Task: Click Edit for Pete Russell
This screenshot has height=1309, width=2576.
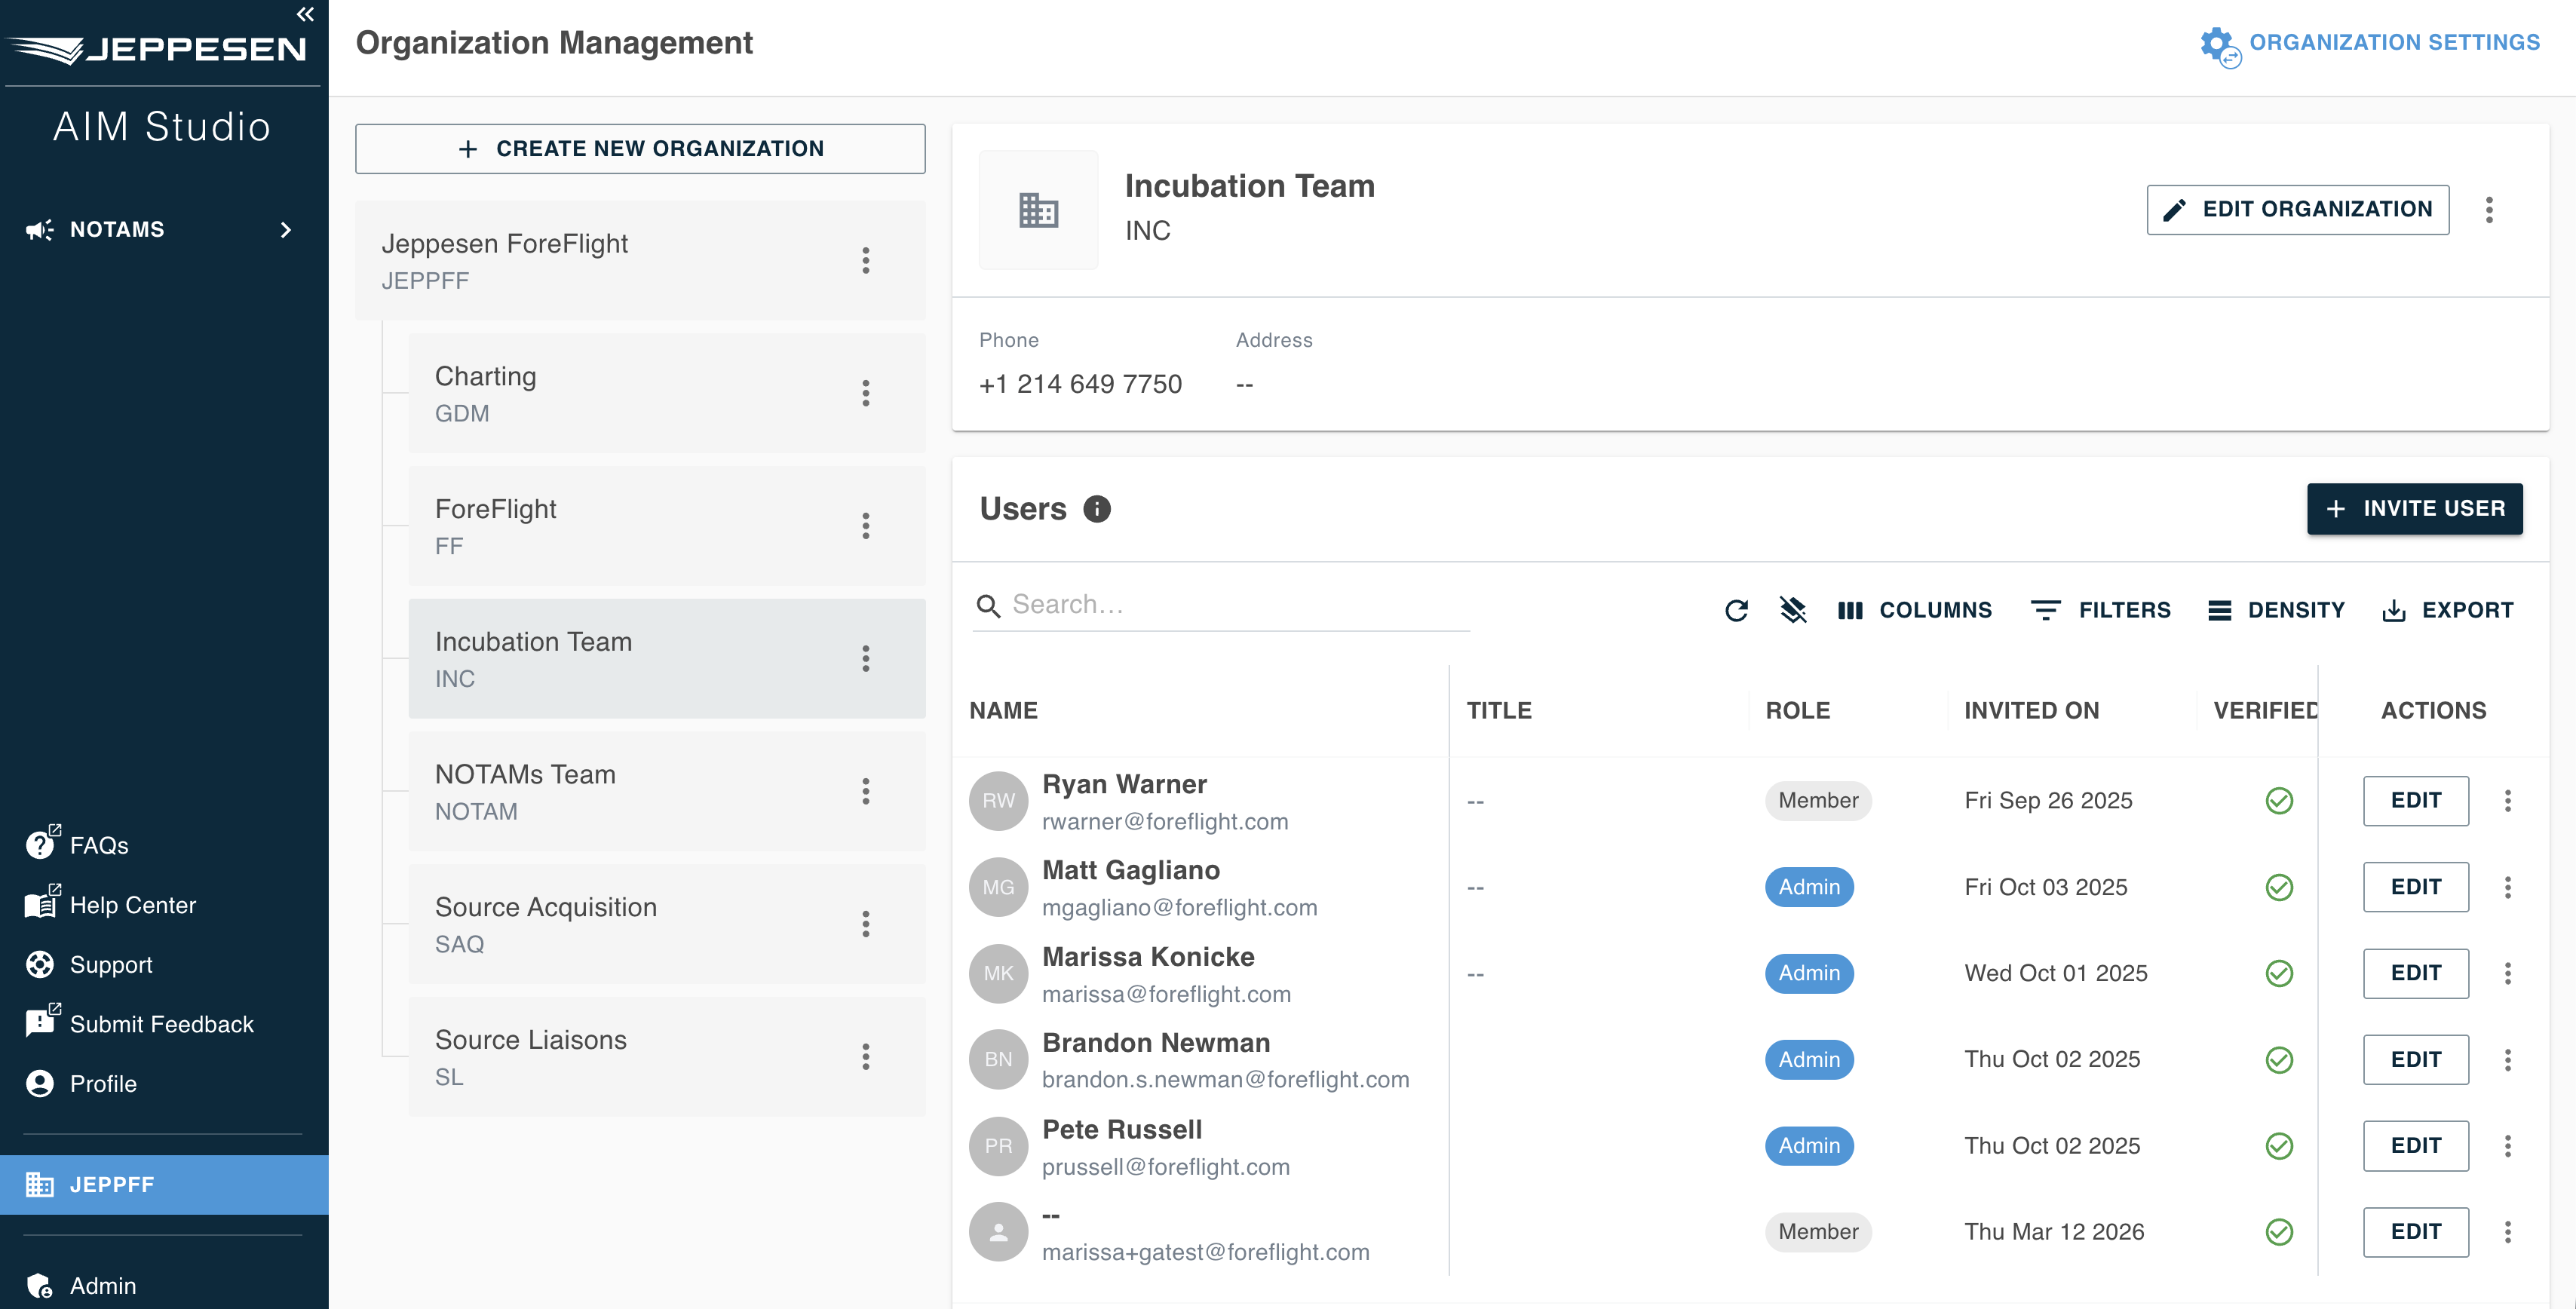Action: 2416,1146
